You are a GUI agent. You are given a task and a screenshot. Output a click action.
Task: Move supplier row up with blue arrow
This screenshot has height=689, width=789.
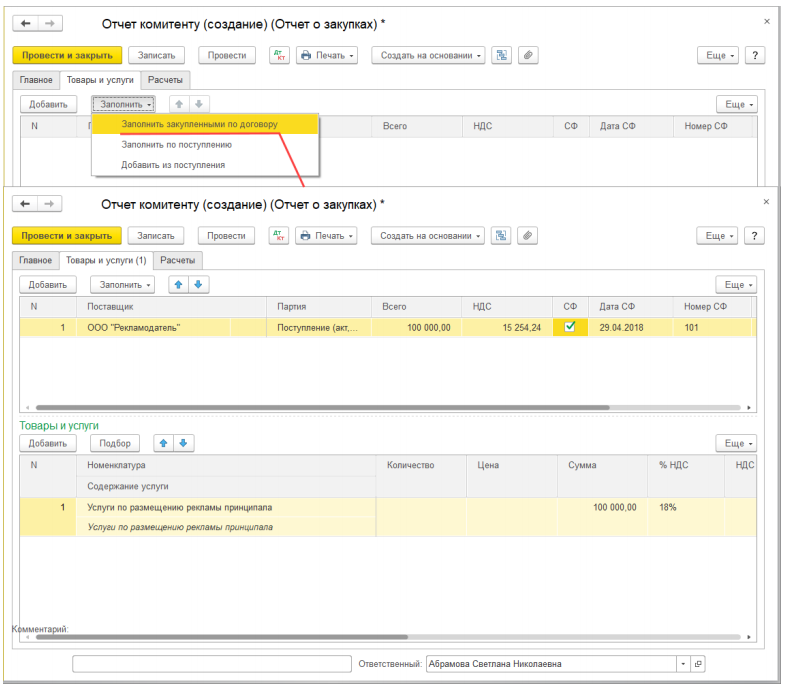click(179, 284)
